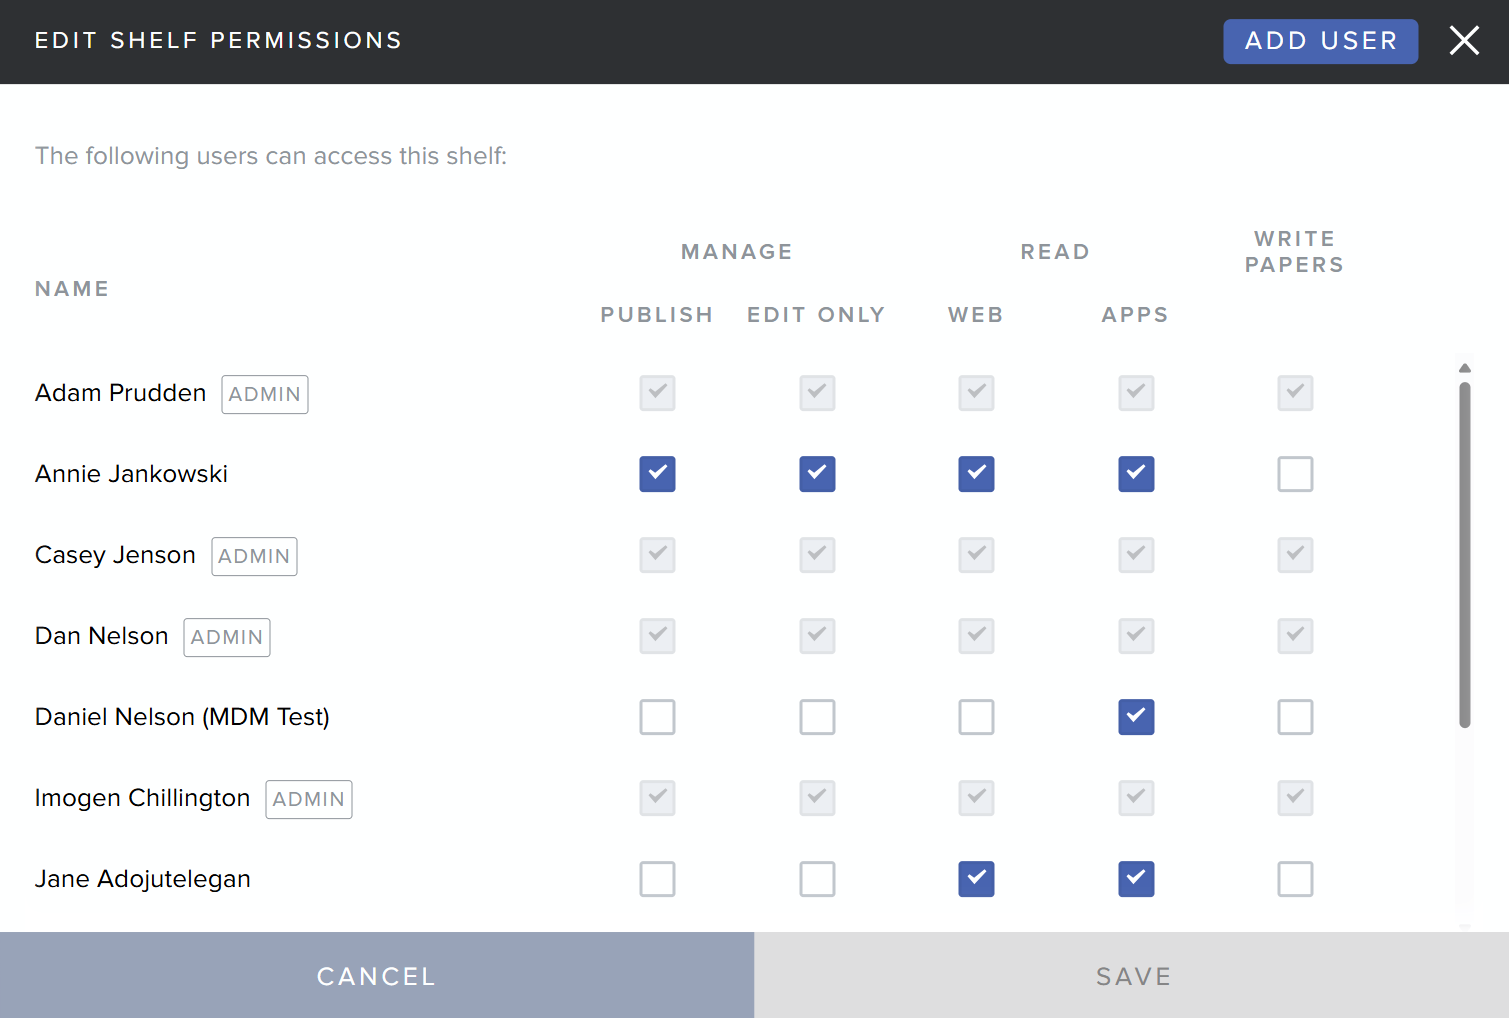This screenshot has width=1509, height=1018.
Task: Disable Web read for Annie Jankowski
Action: click(976, 474)
